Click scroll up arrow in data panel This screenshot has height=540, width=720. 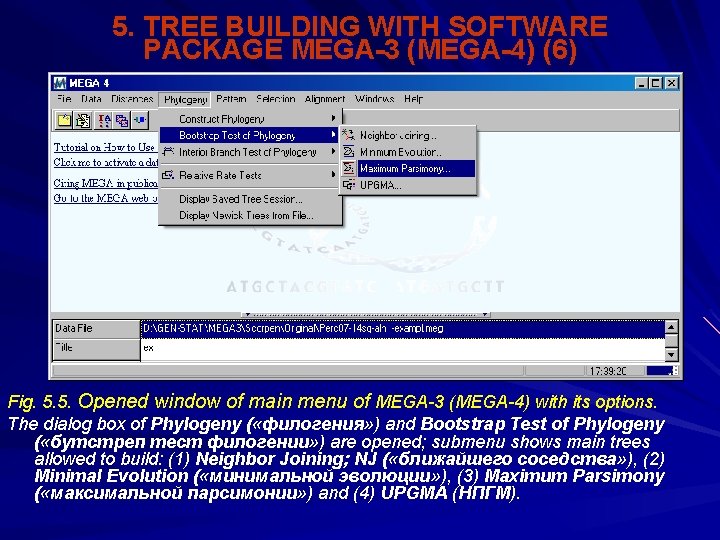pyautogui.click(x=671, y=327)
